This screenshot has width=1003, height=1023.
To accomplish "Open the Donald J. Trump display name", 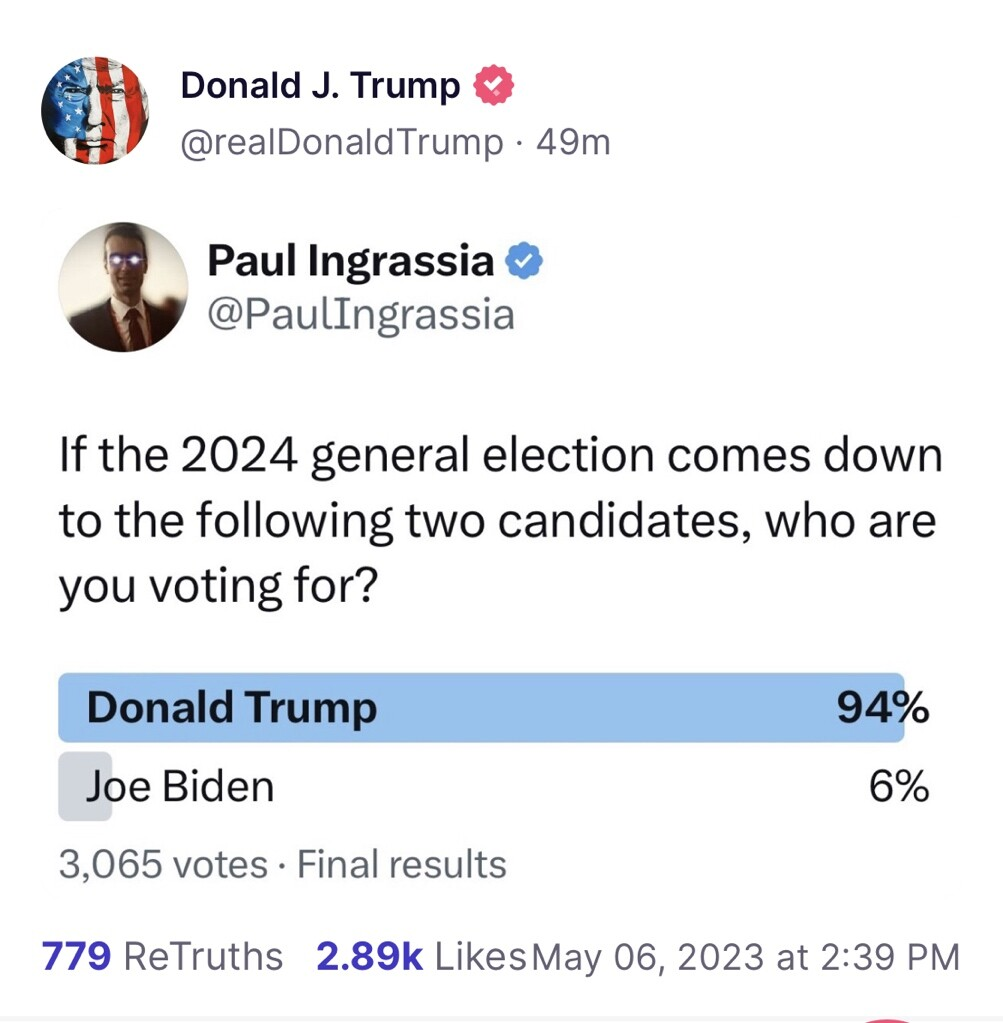I will [320, 87].
